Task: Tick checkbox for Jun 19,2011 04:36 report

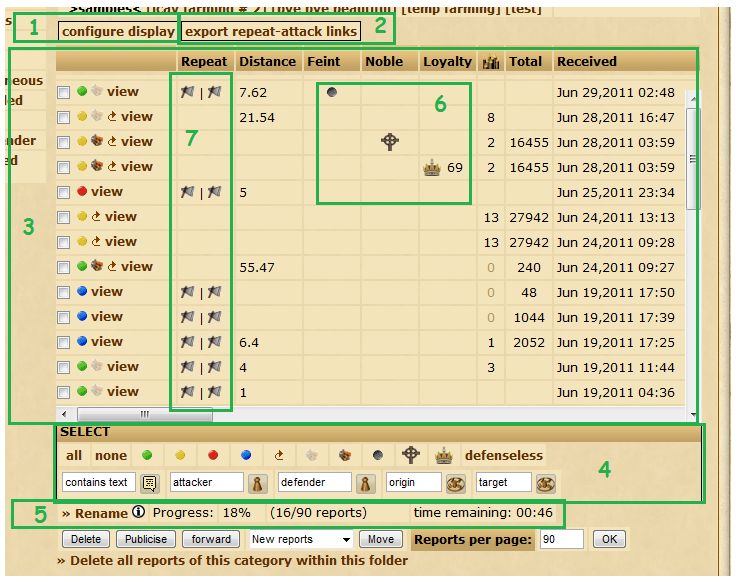Action: pyautogui.click(x=63, y=392)
